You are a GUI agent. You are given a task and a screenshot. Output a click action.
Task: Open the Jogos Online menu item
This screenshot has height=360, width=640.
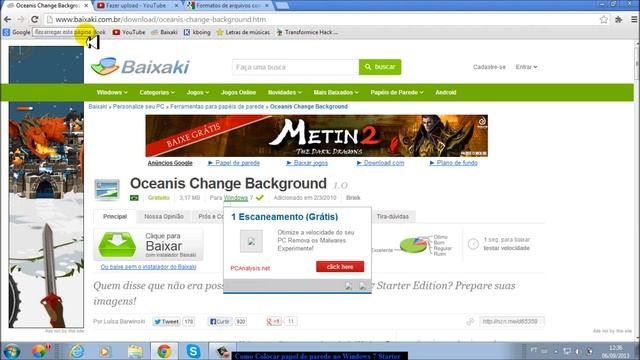coord(238,93)
